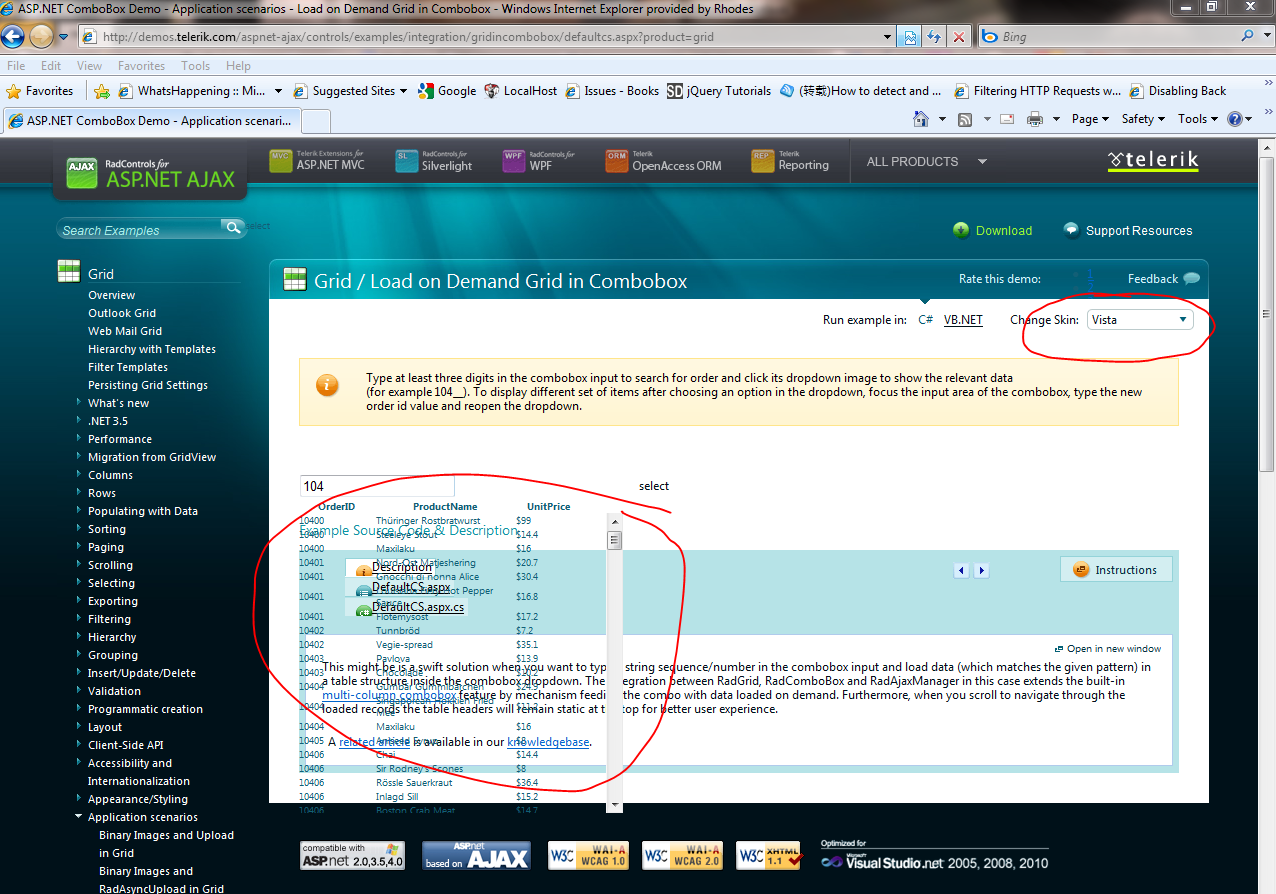Click the dropdown list scroll up arrow

click(615, 522)
